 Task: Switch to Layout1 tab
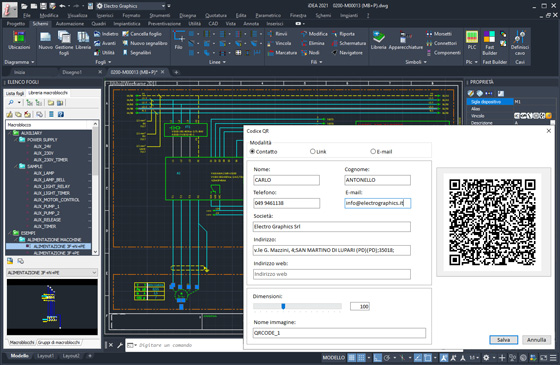click(45, 356)
